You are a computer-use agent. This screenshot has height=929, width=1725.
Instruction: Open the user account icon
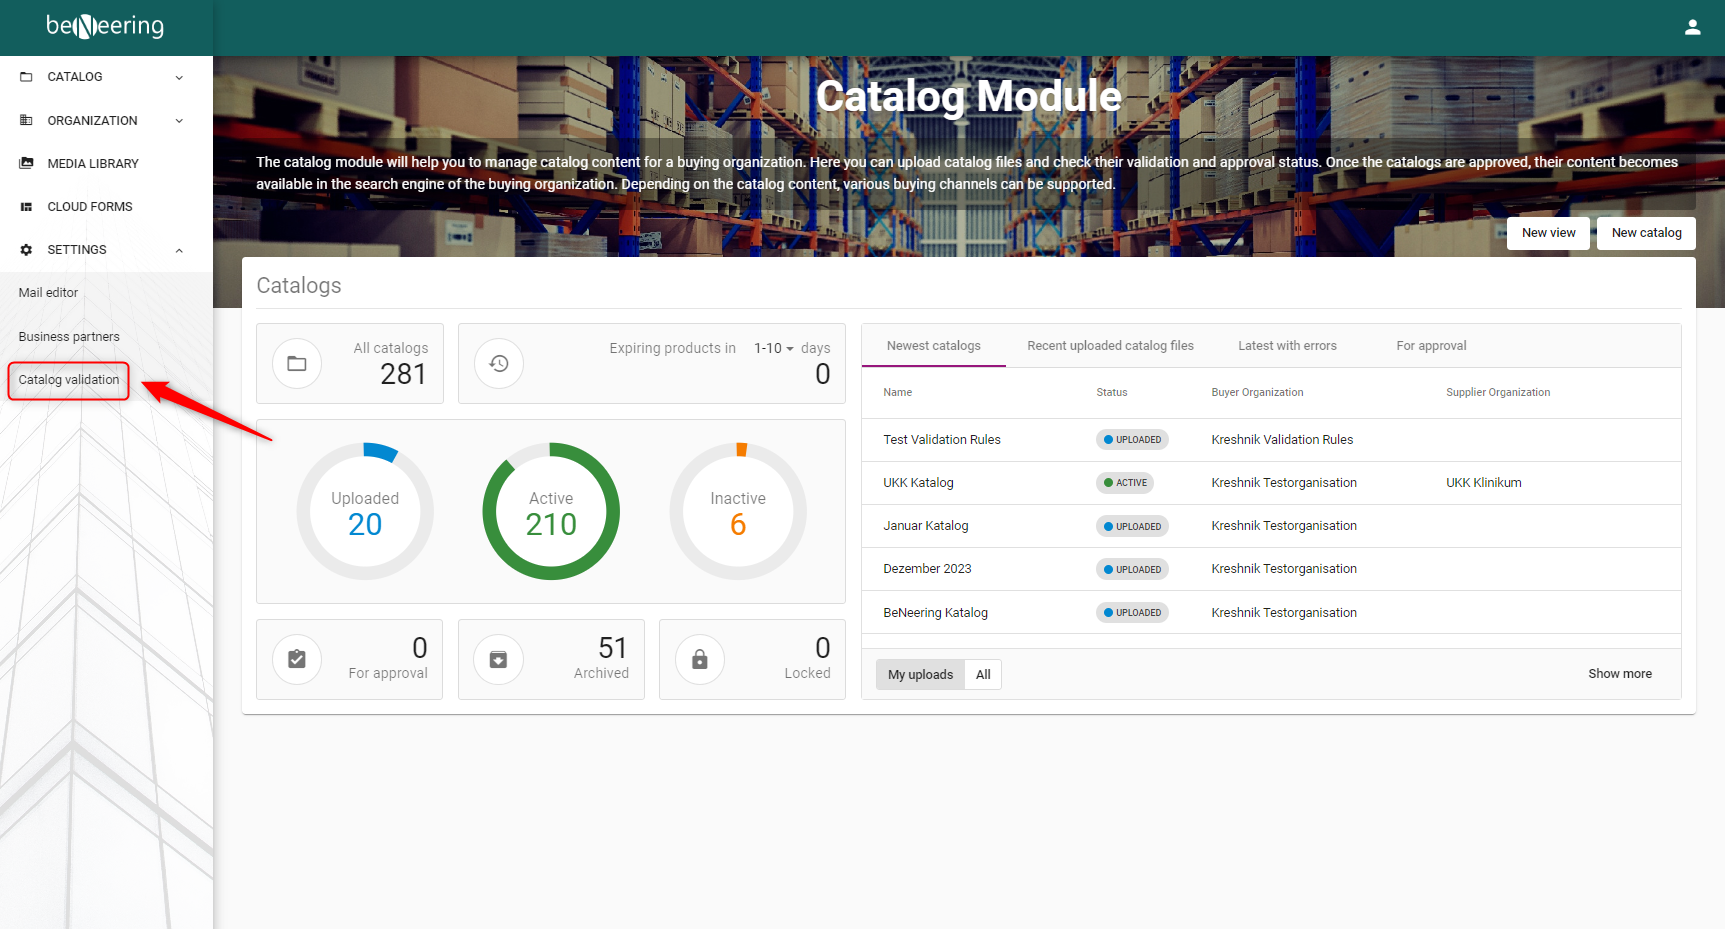1692,27
